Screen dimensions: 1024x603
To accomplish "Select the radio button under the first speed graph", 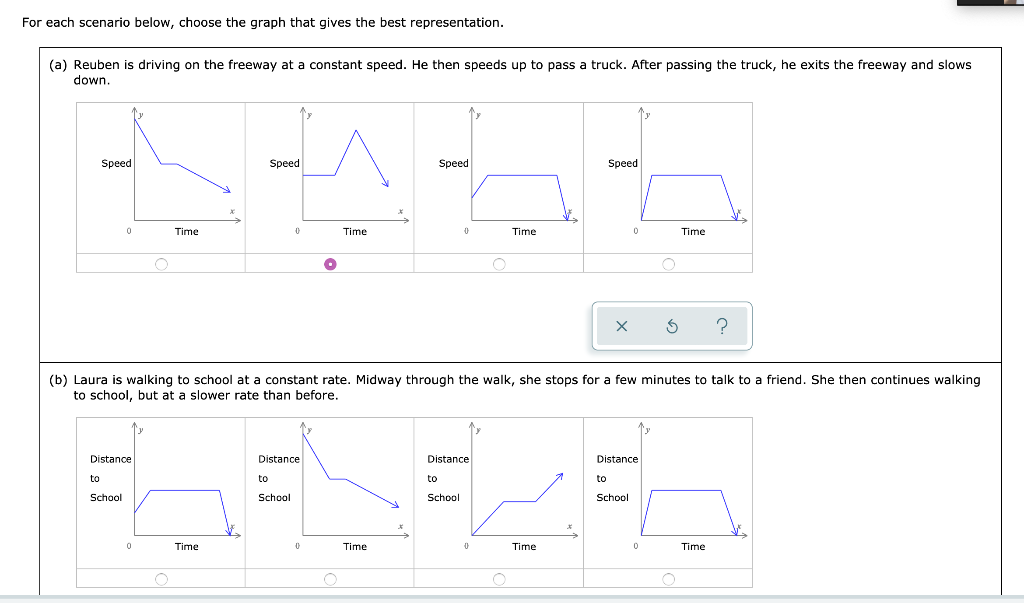I will (x=160, y=263).
